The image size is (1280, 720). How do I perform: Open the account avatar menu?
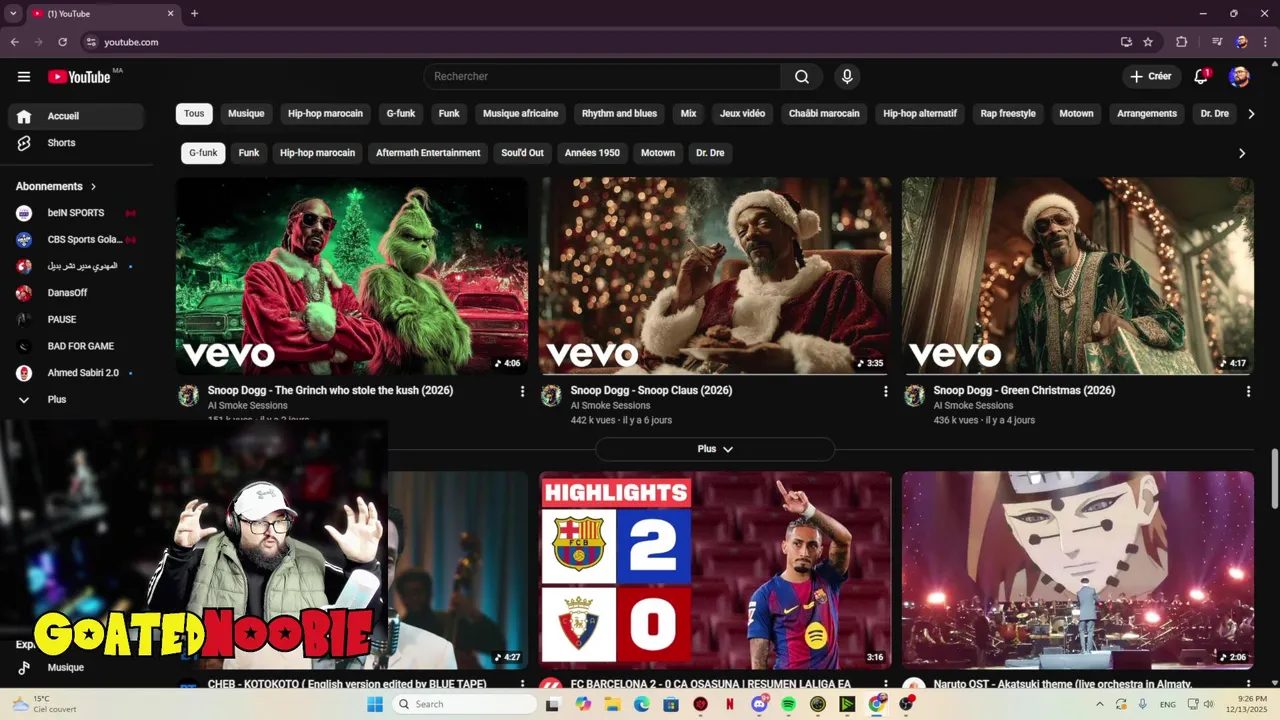[x=1239, y=77]
